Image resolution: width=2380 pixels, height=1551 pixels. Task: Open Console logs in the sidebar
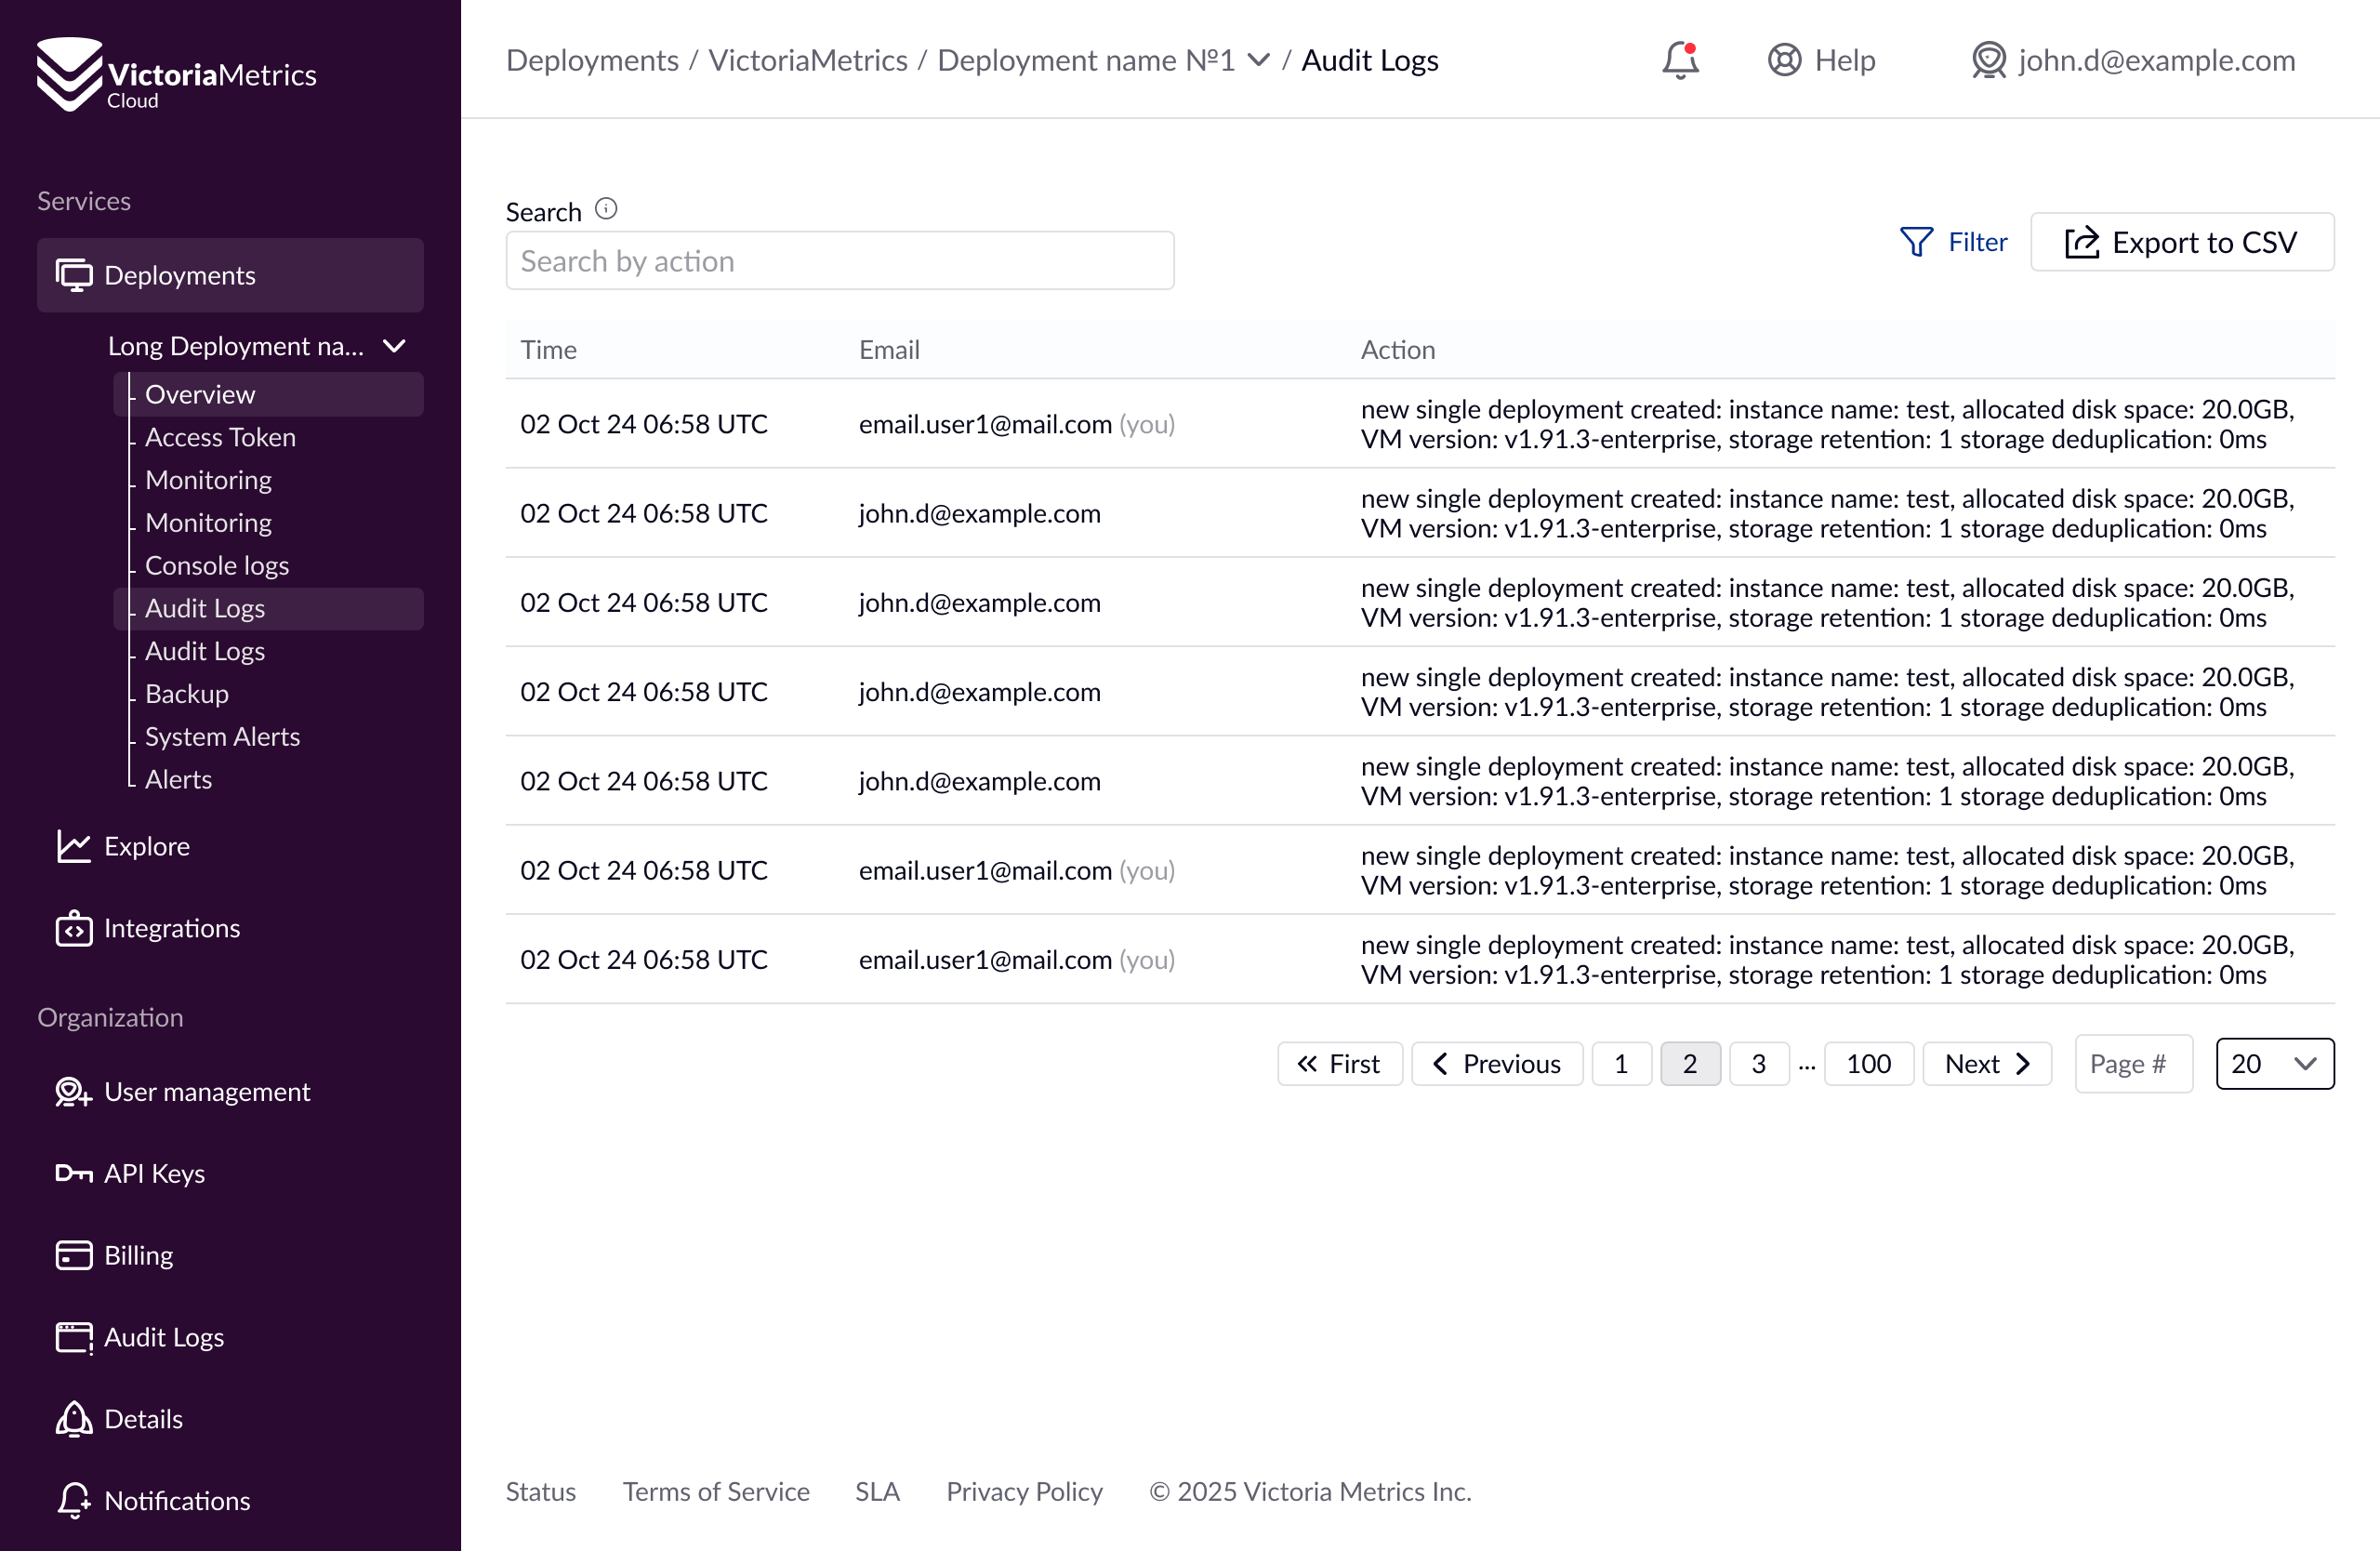click(x=217, y=565)
